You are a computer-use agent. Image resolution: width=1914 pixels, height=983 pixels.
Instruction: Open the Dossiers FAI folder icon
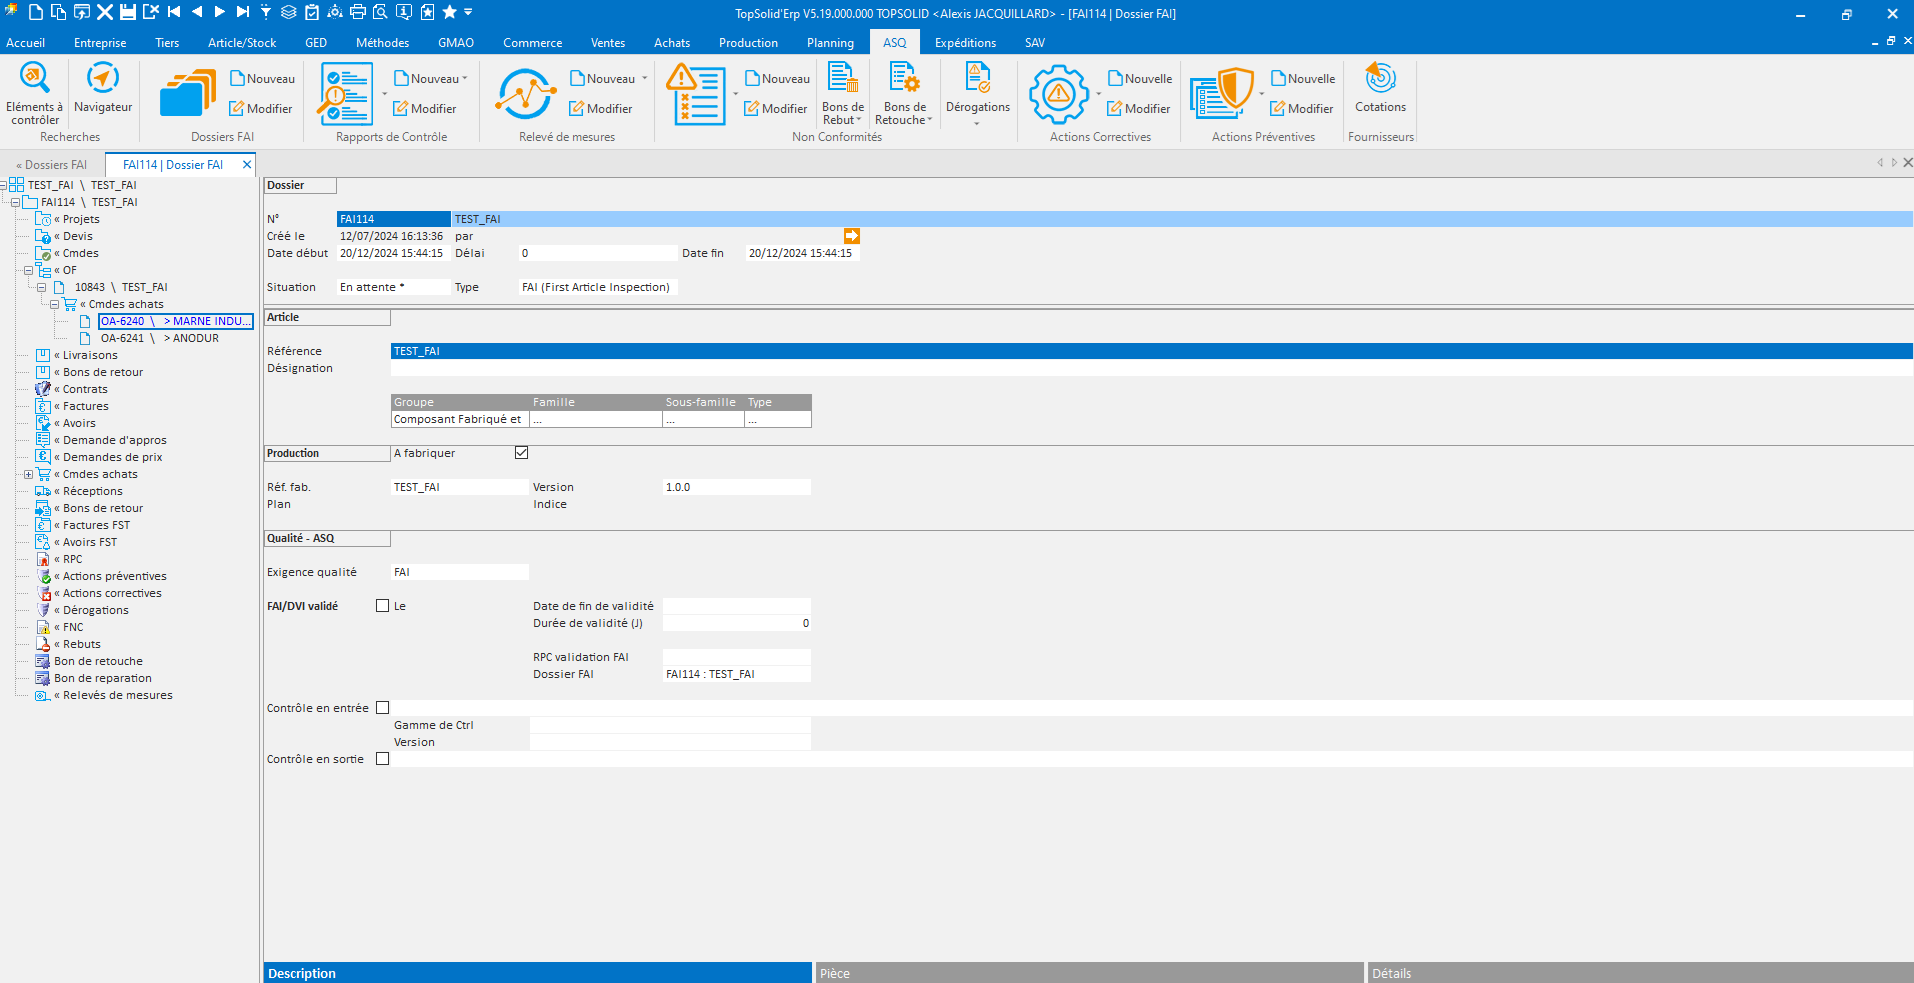tap(187, 93)
